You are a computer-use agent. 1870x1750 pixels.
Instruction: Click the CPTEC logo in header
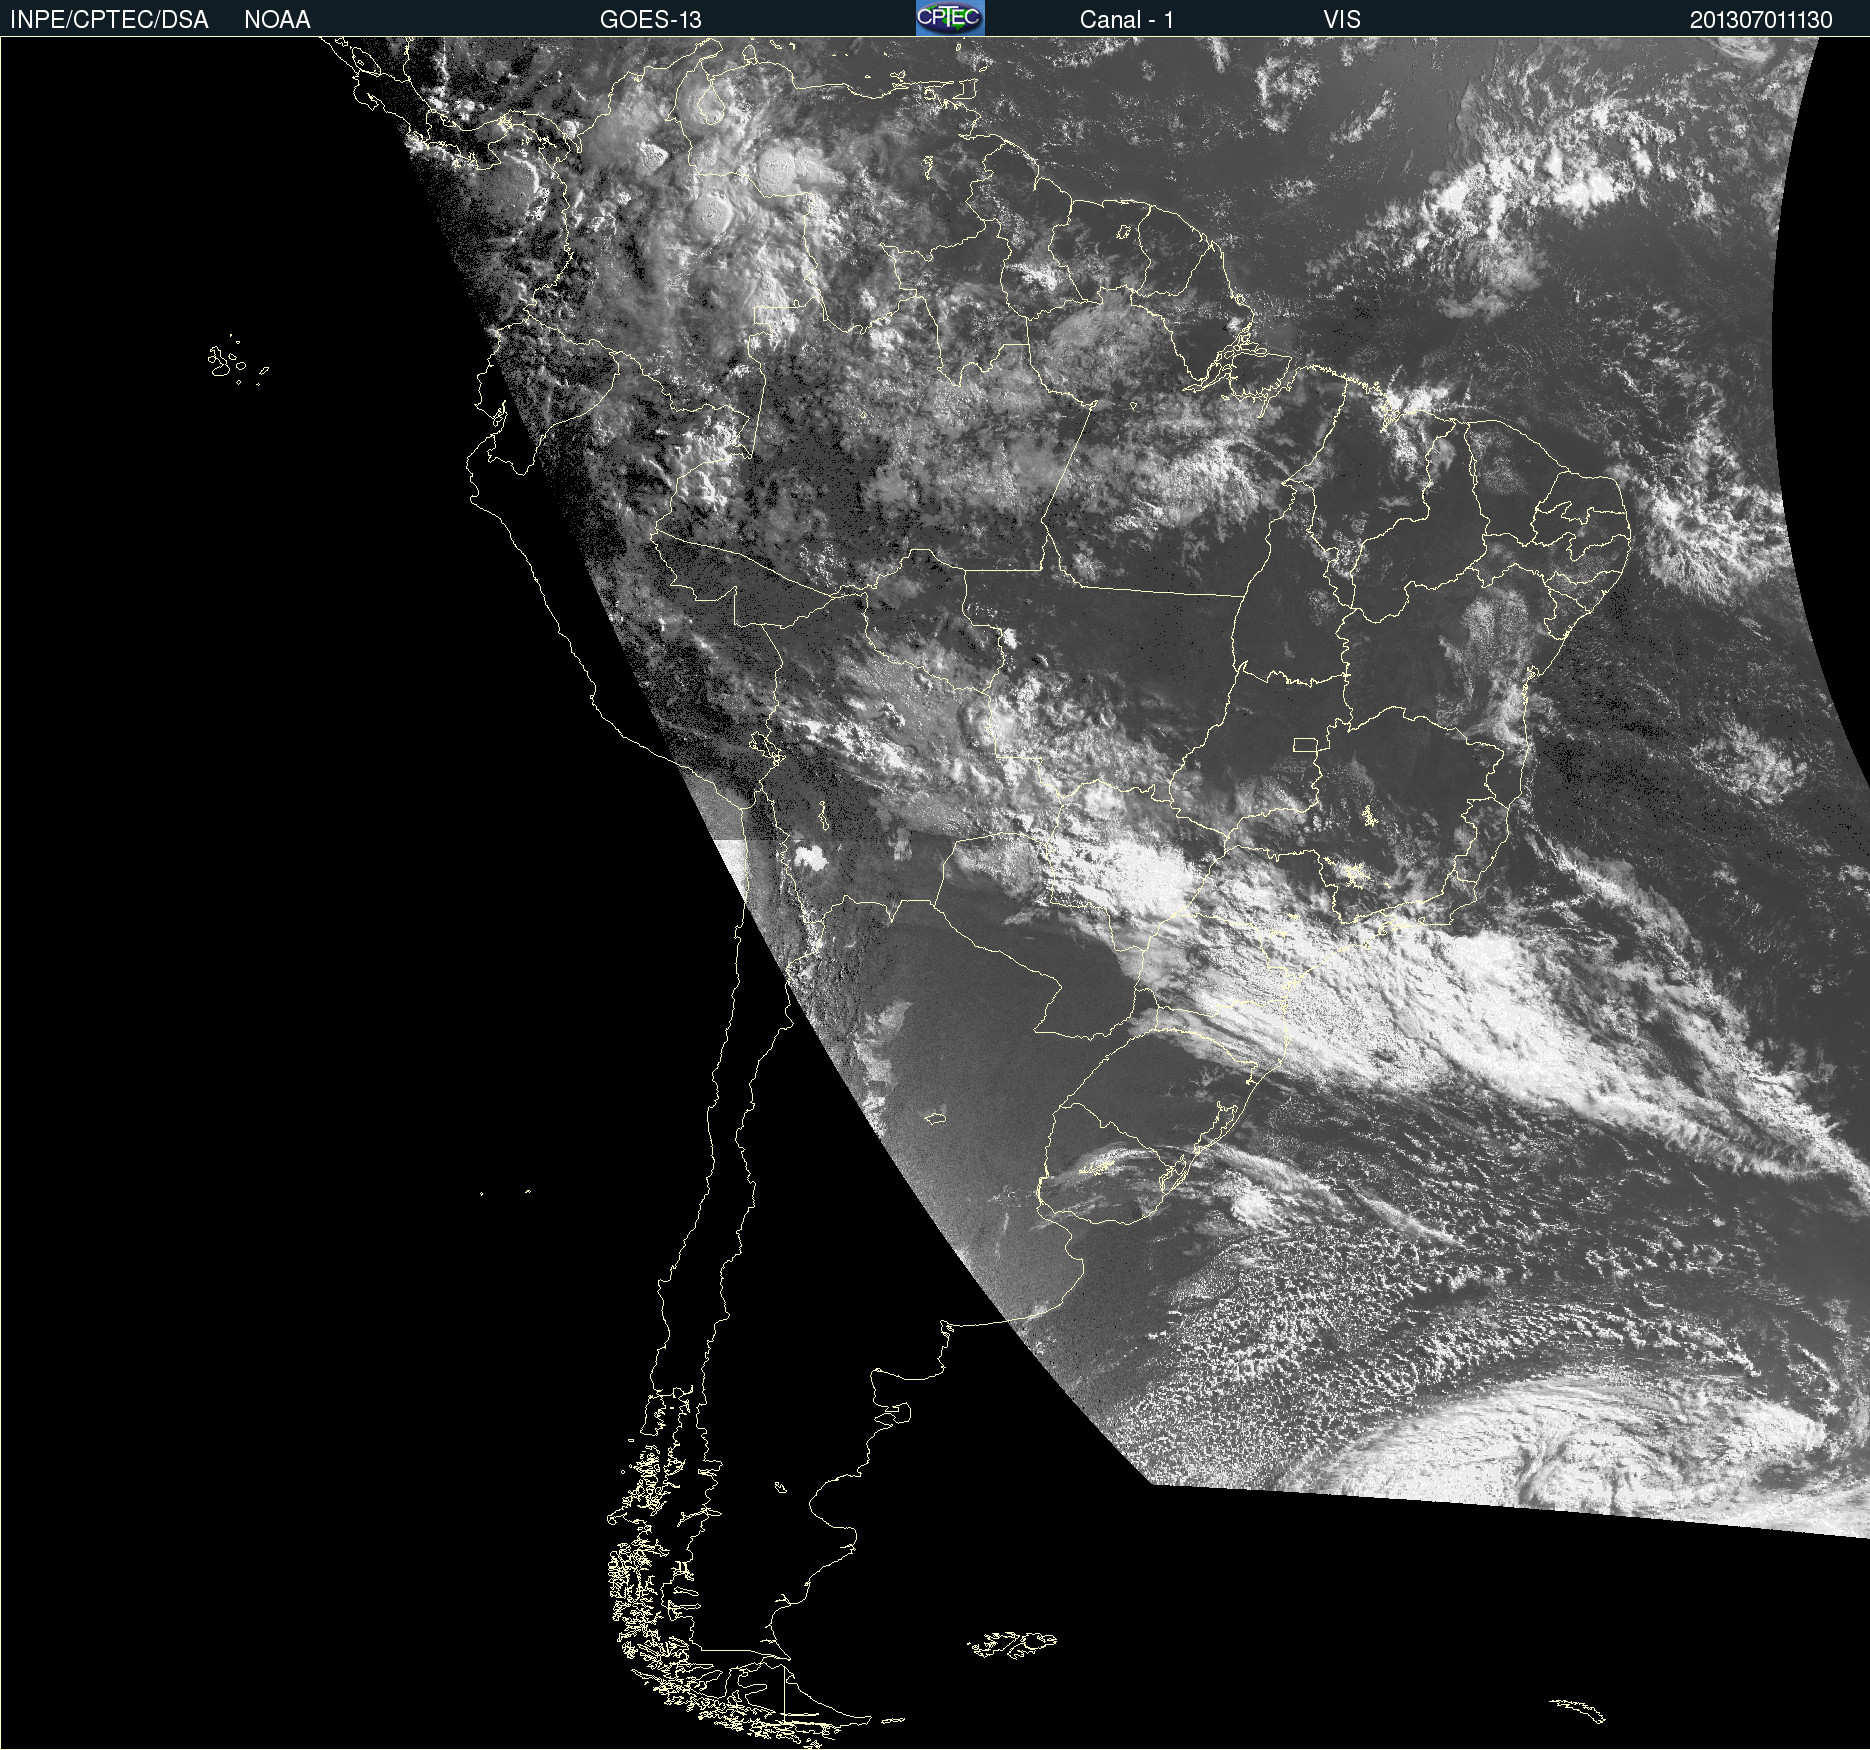tap(950, 18)
